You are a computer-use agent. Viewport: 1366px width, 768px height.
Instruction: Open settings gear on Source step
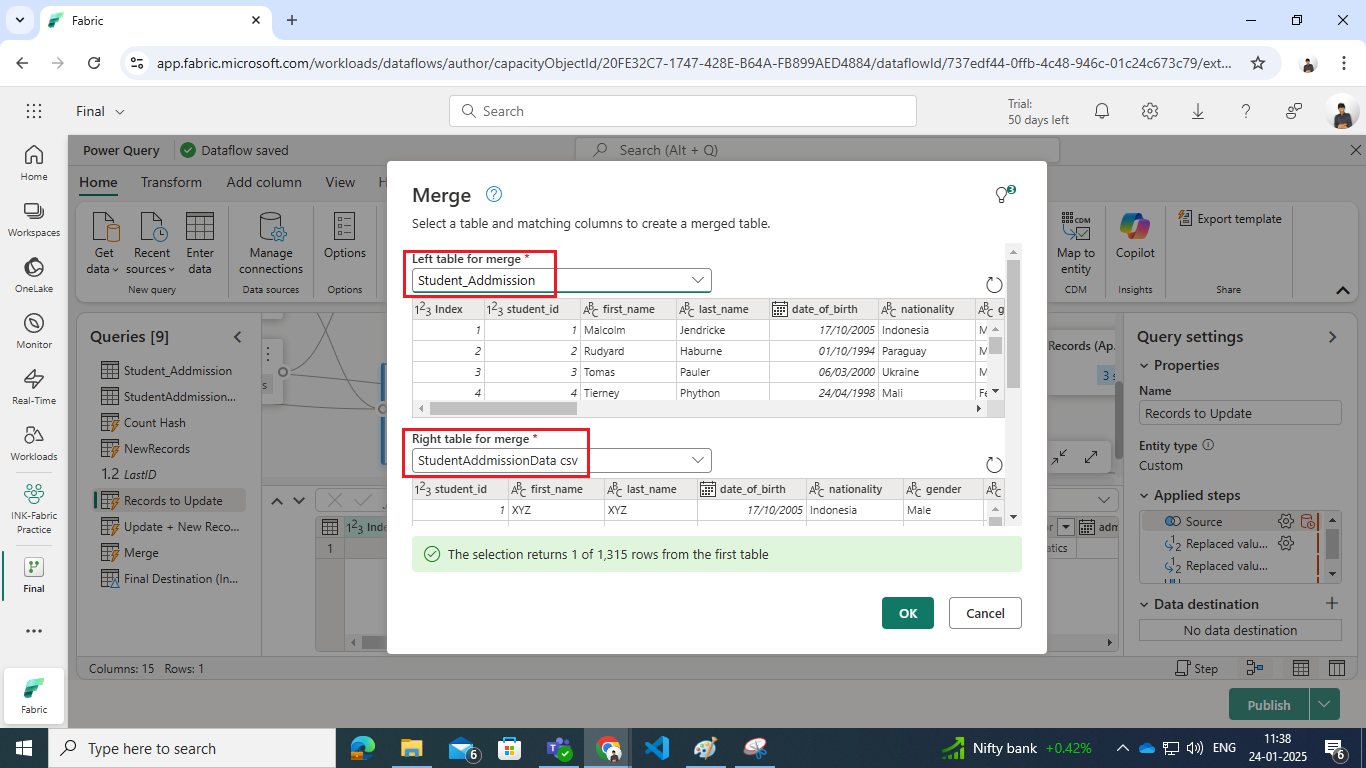coord(1286,521)
